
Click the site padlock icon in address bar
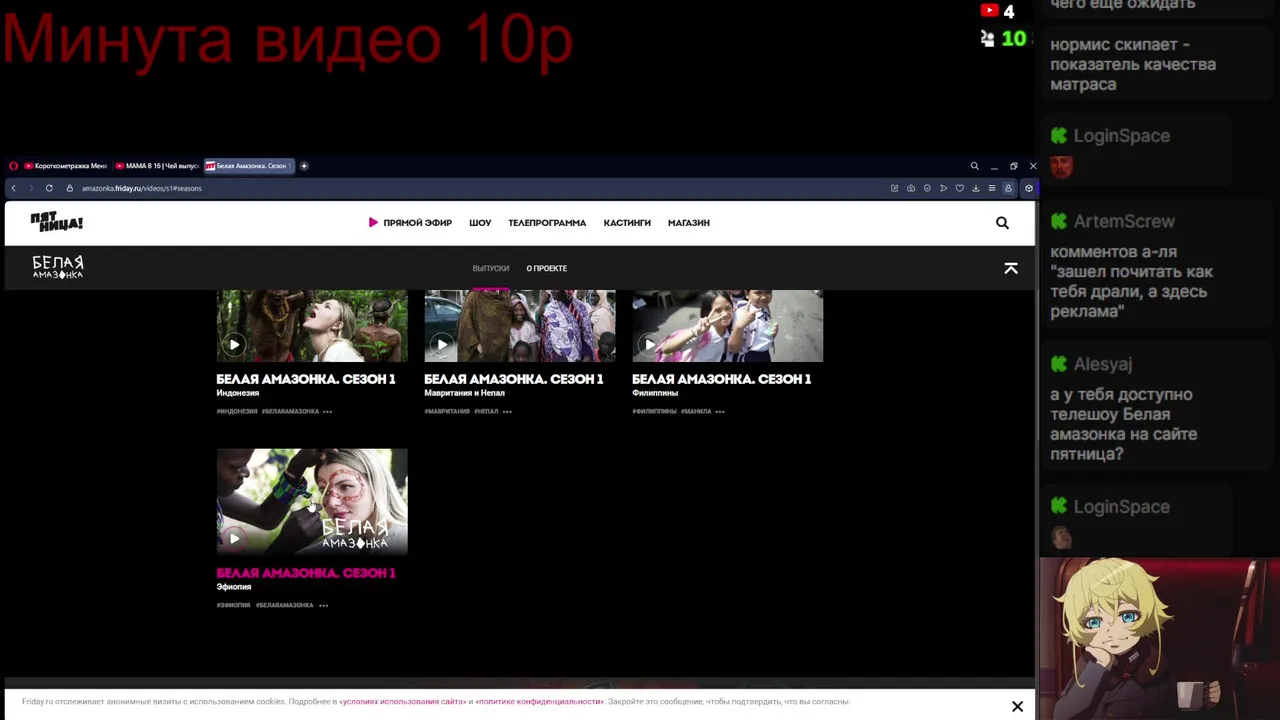point(70,188)
